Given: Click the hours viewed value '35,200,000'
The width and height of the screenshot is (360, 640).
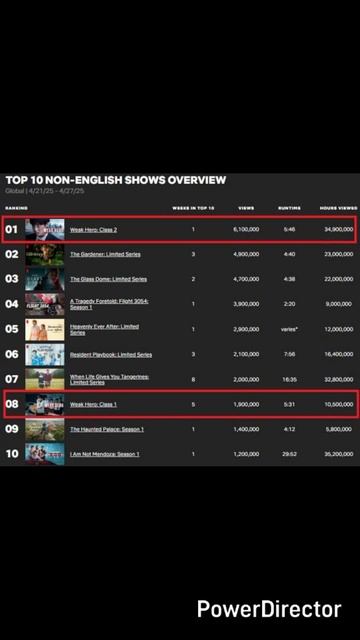Looking at the screenshot, I should 339,454.
